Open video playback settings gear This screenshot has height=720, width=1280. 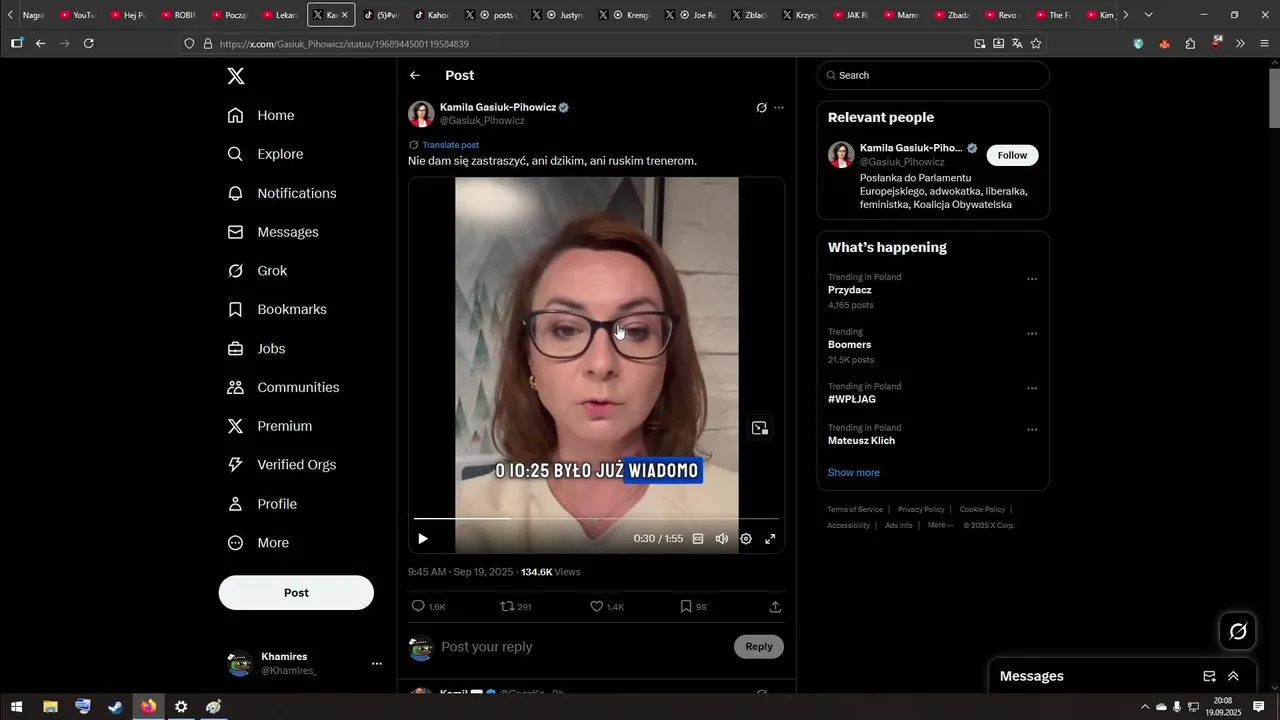(x=746, y=539)
